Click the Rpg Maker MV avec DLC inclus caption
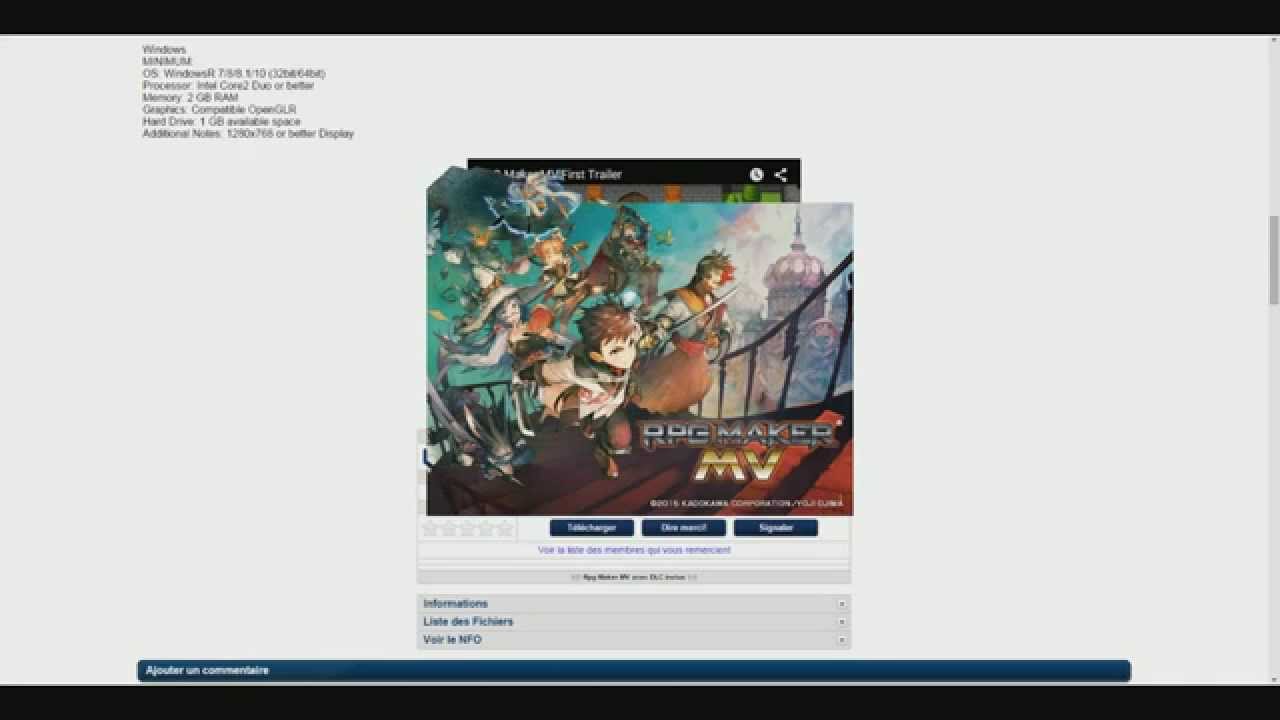This screenshot has height=720, width=1280. point(634,577)
